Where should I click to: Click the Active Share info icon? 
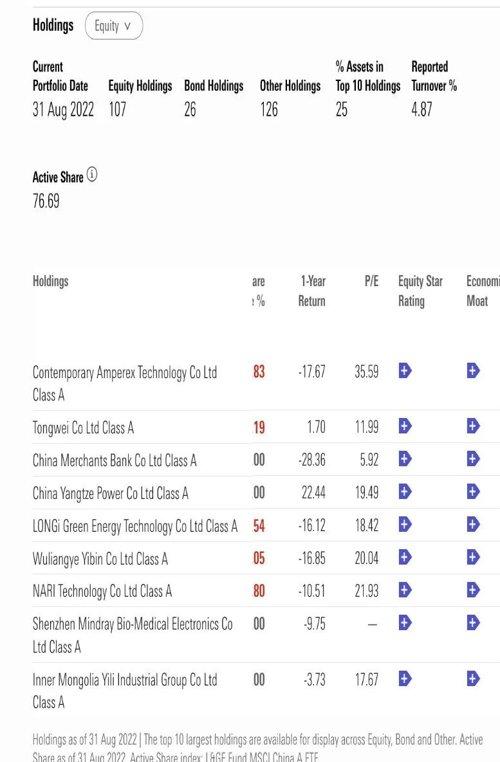[92, 174]
